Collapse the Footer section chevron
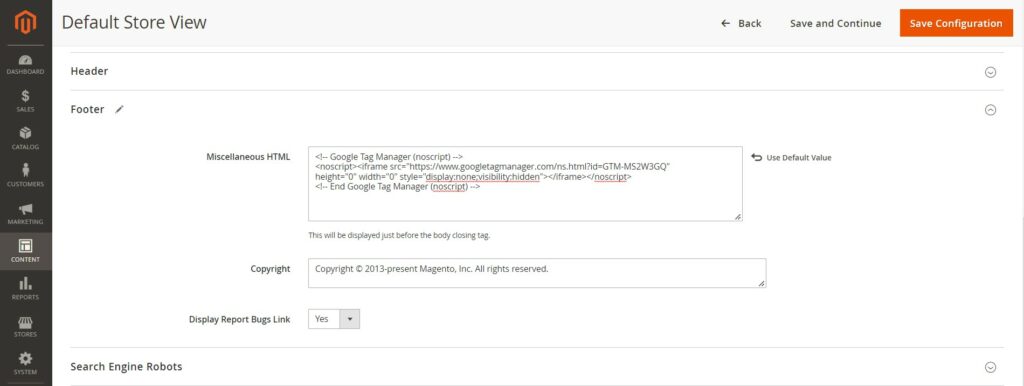 tap(990, 110)
